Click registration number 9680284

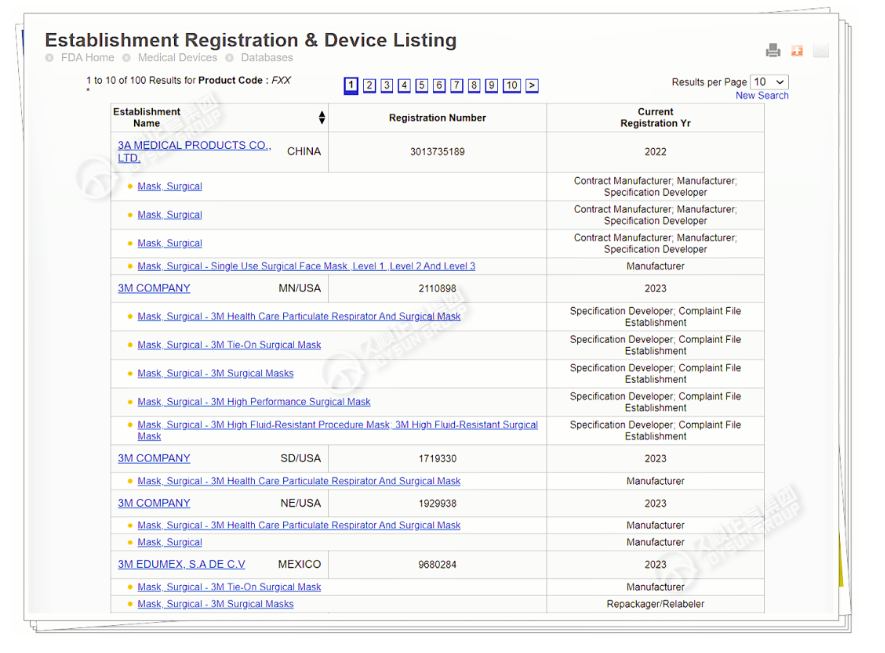point(437,565)
